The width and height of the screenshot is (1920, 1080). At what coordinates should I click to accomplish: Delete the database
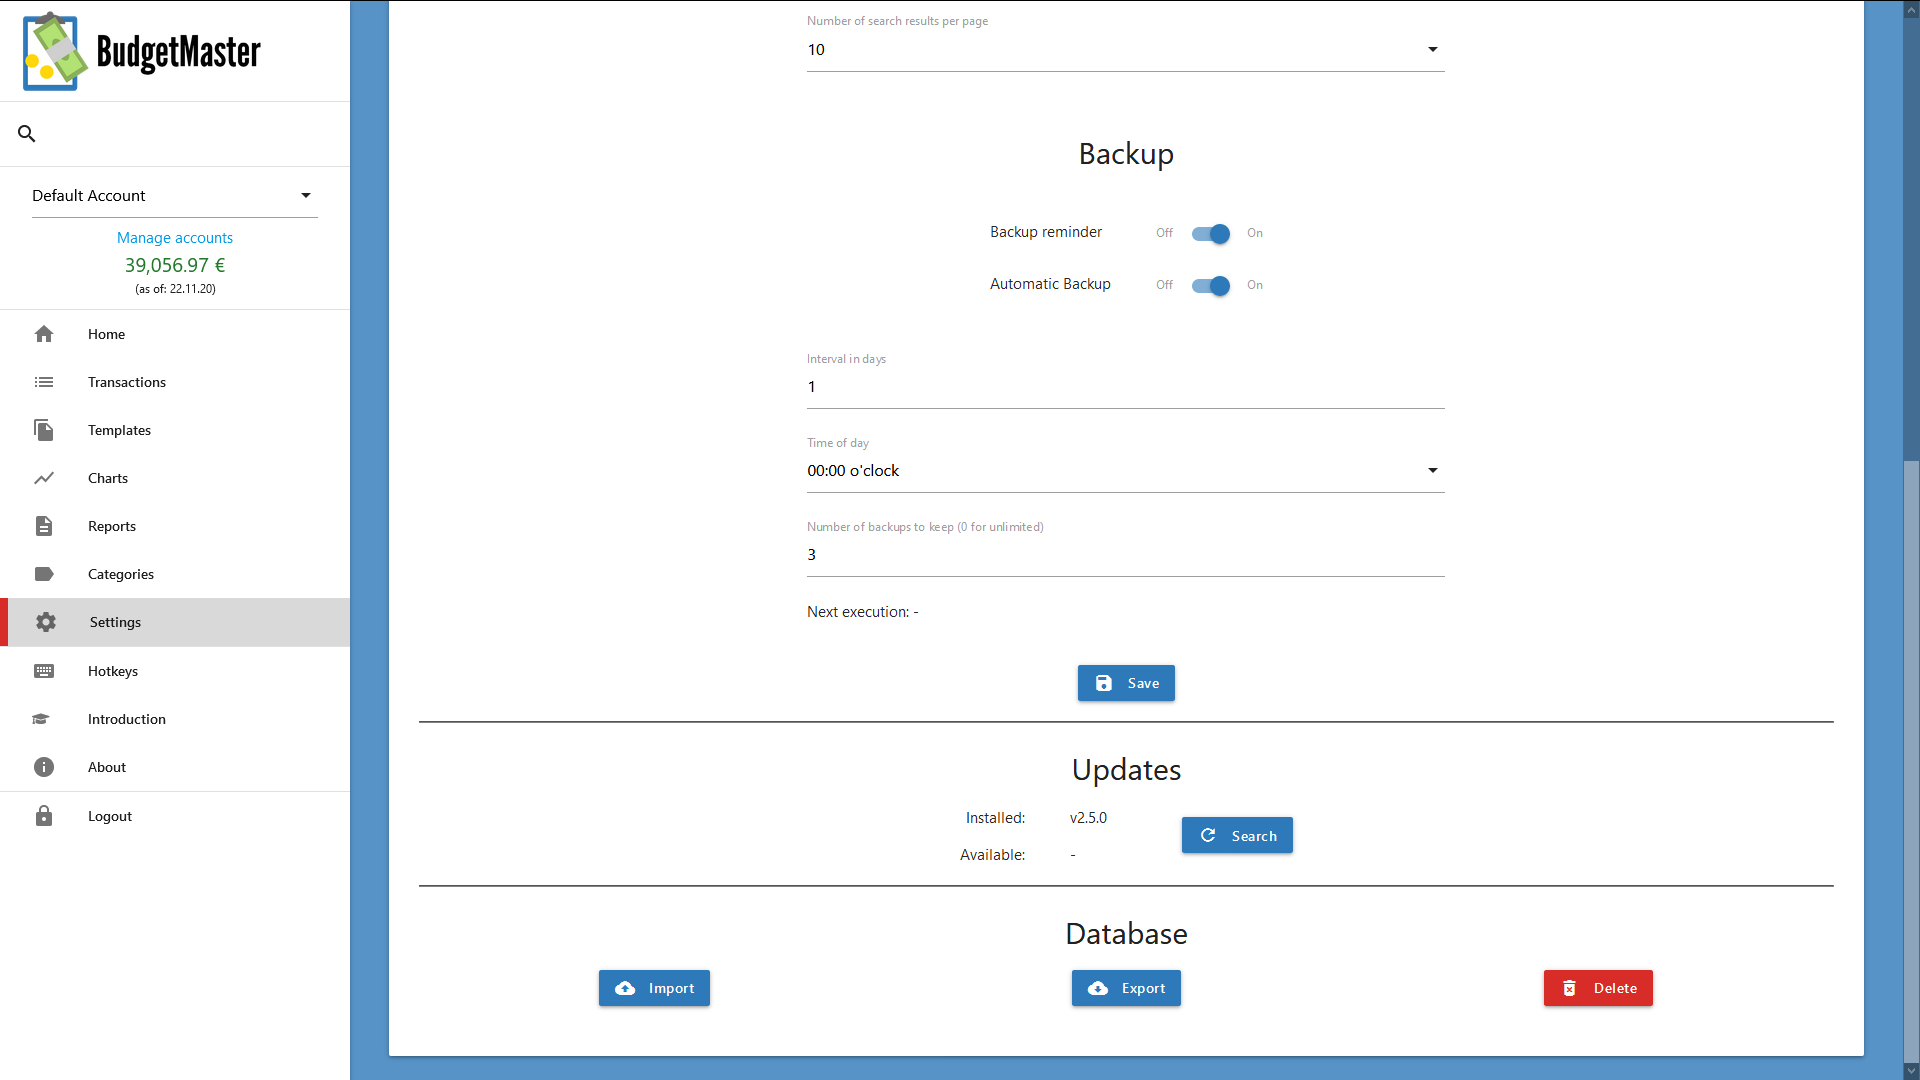coord(1598,988)
